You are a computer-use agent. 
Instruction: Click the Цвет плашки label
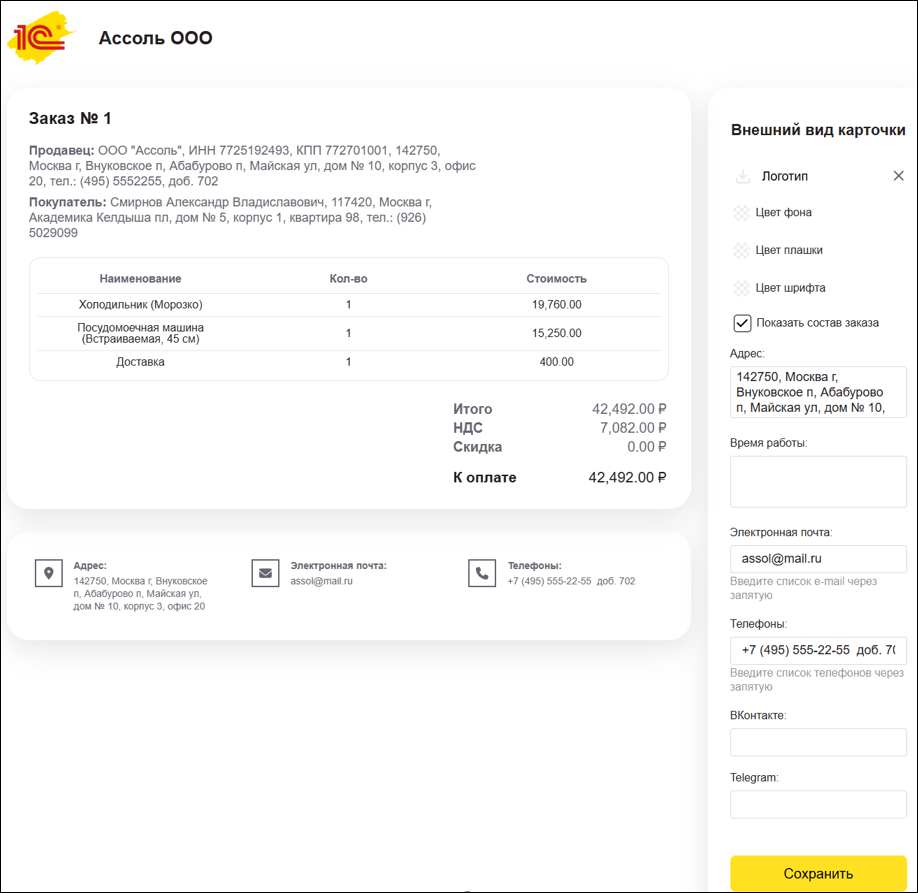(x=789, y=250)
